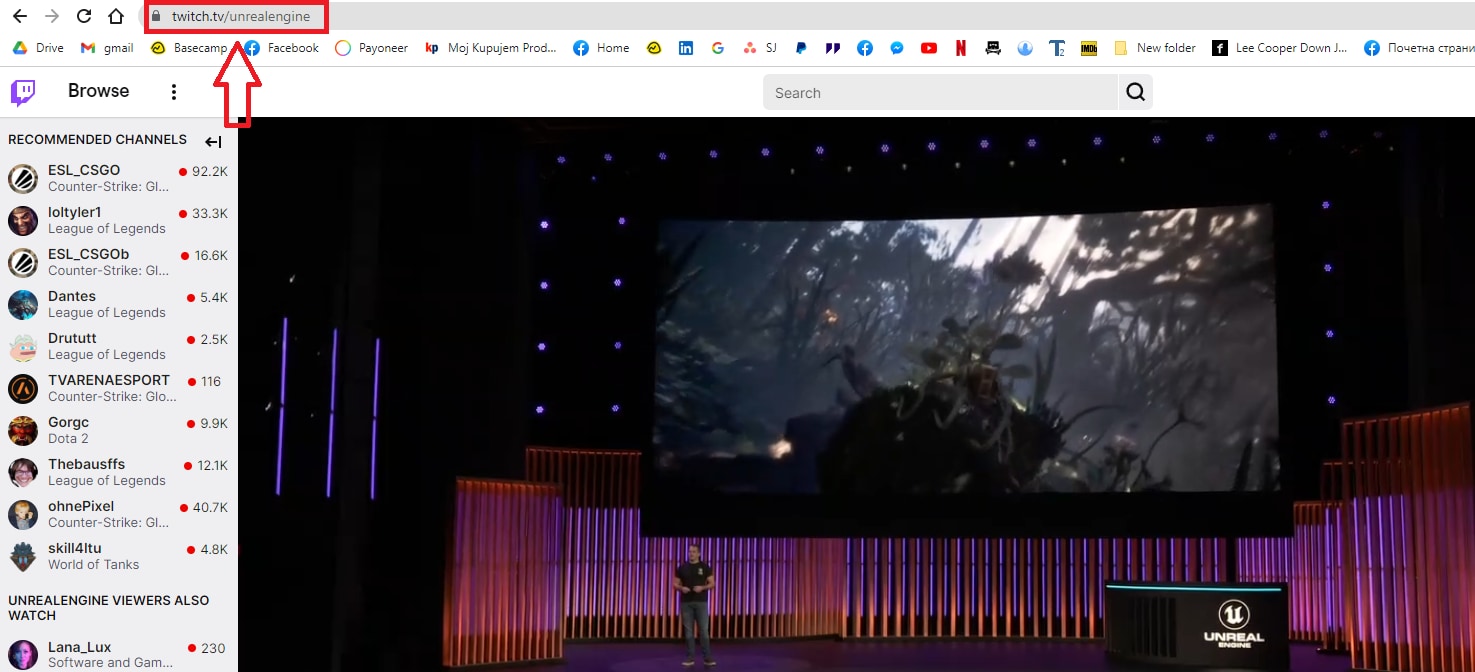
Task: Click the black robot-face bookmark icon
Action: pos(993,48)
